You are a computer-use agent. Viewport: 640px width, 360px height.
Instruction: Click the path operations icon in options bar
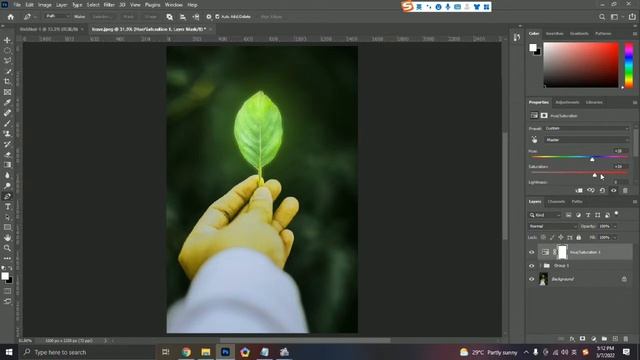169,17
